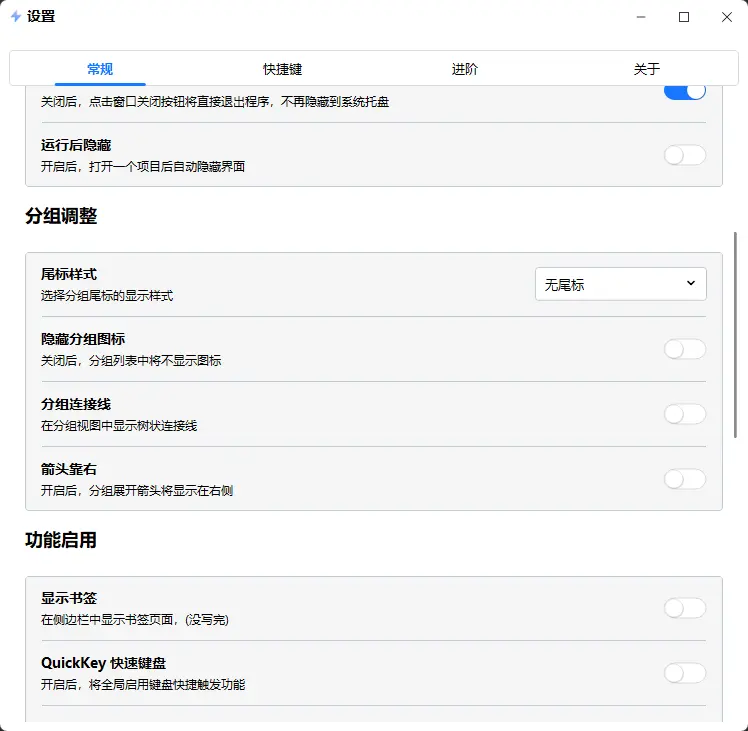
Task: Switch to the 常规 tab
Action: point(100,69)
